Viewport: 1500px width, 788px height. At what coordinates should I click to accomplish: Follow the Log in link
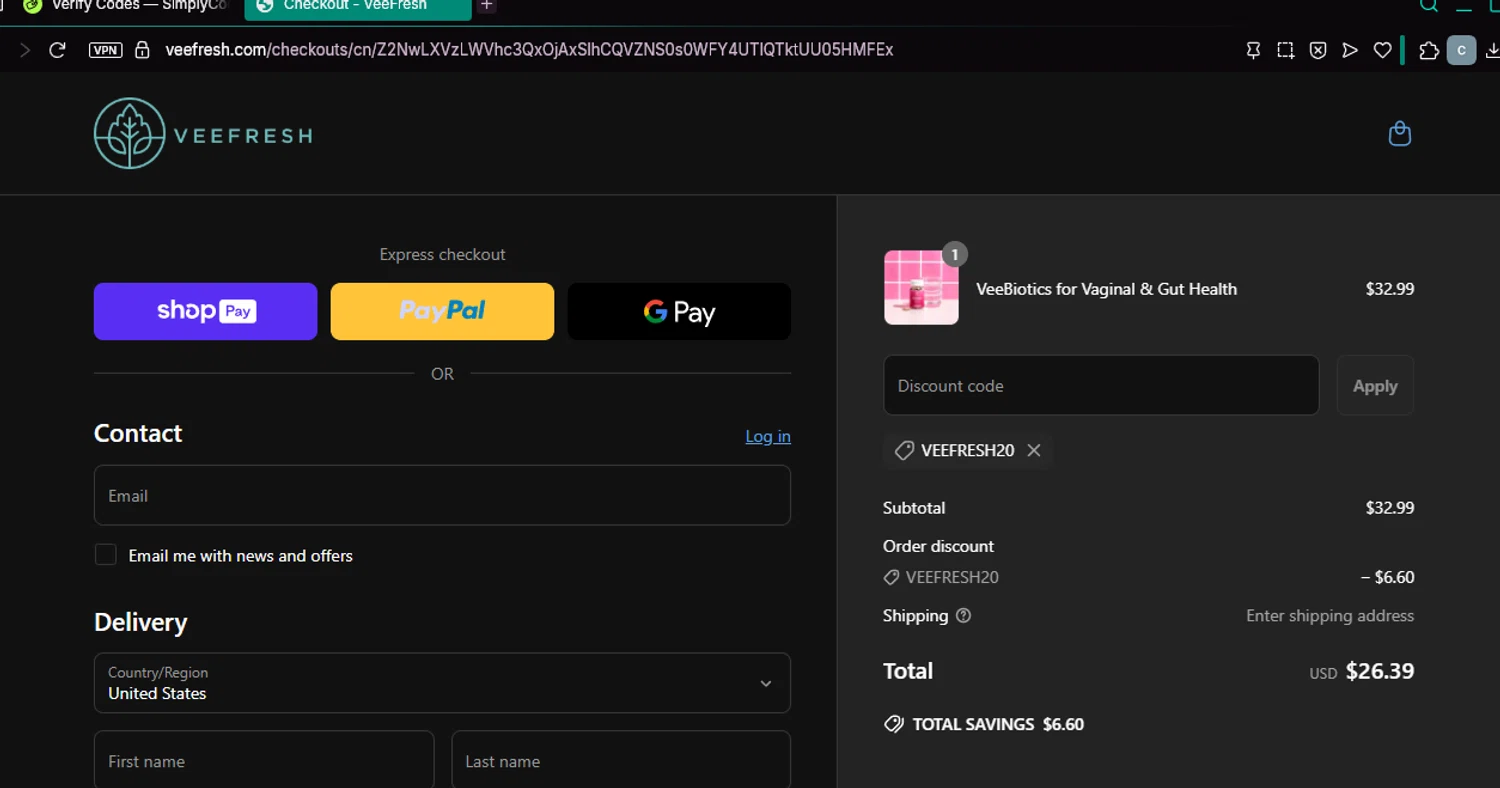[x=768, y=437]
